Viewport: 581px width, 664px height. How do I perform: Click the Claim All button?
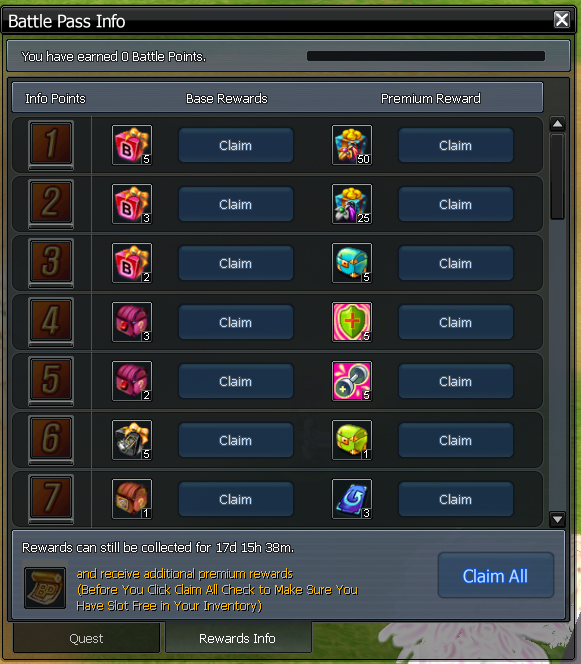(495, 575)
